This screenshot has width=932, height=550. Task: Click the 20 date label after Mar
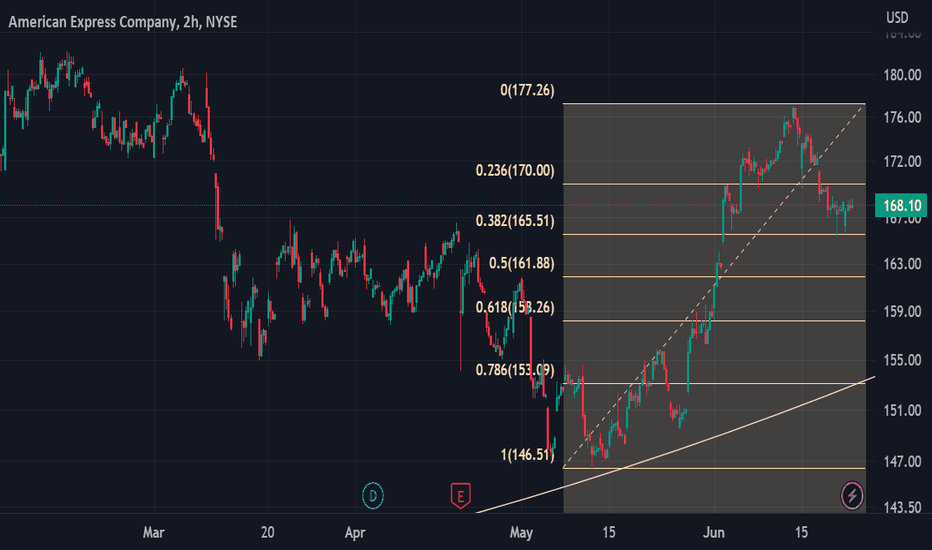(x=267, y=532)
